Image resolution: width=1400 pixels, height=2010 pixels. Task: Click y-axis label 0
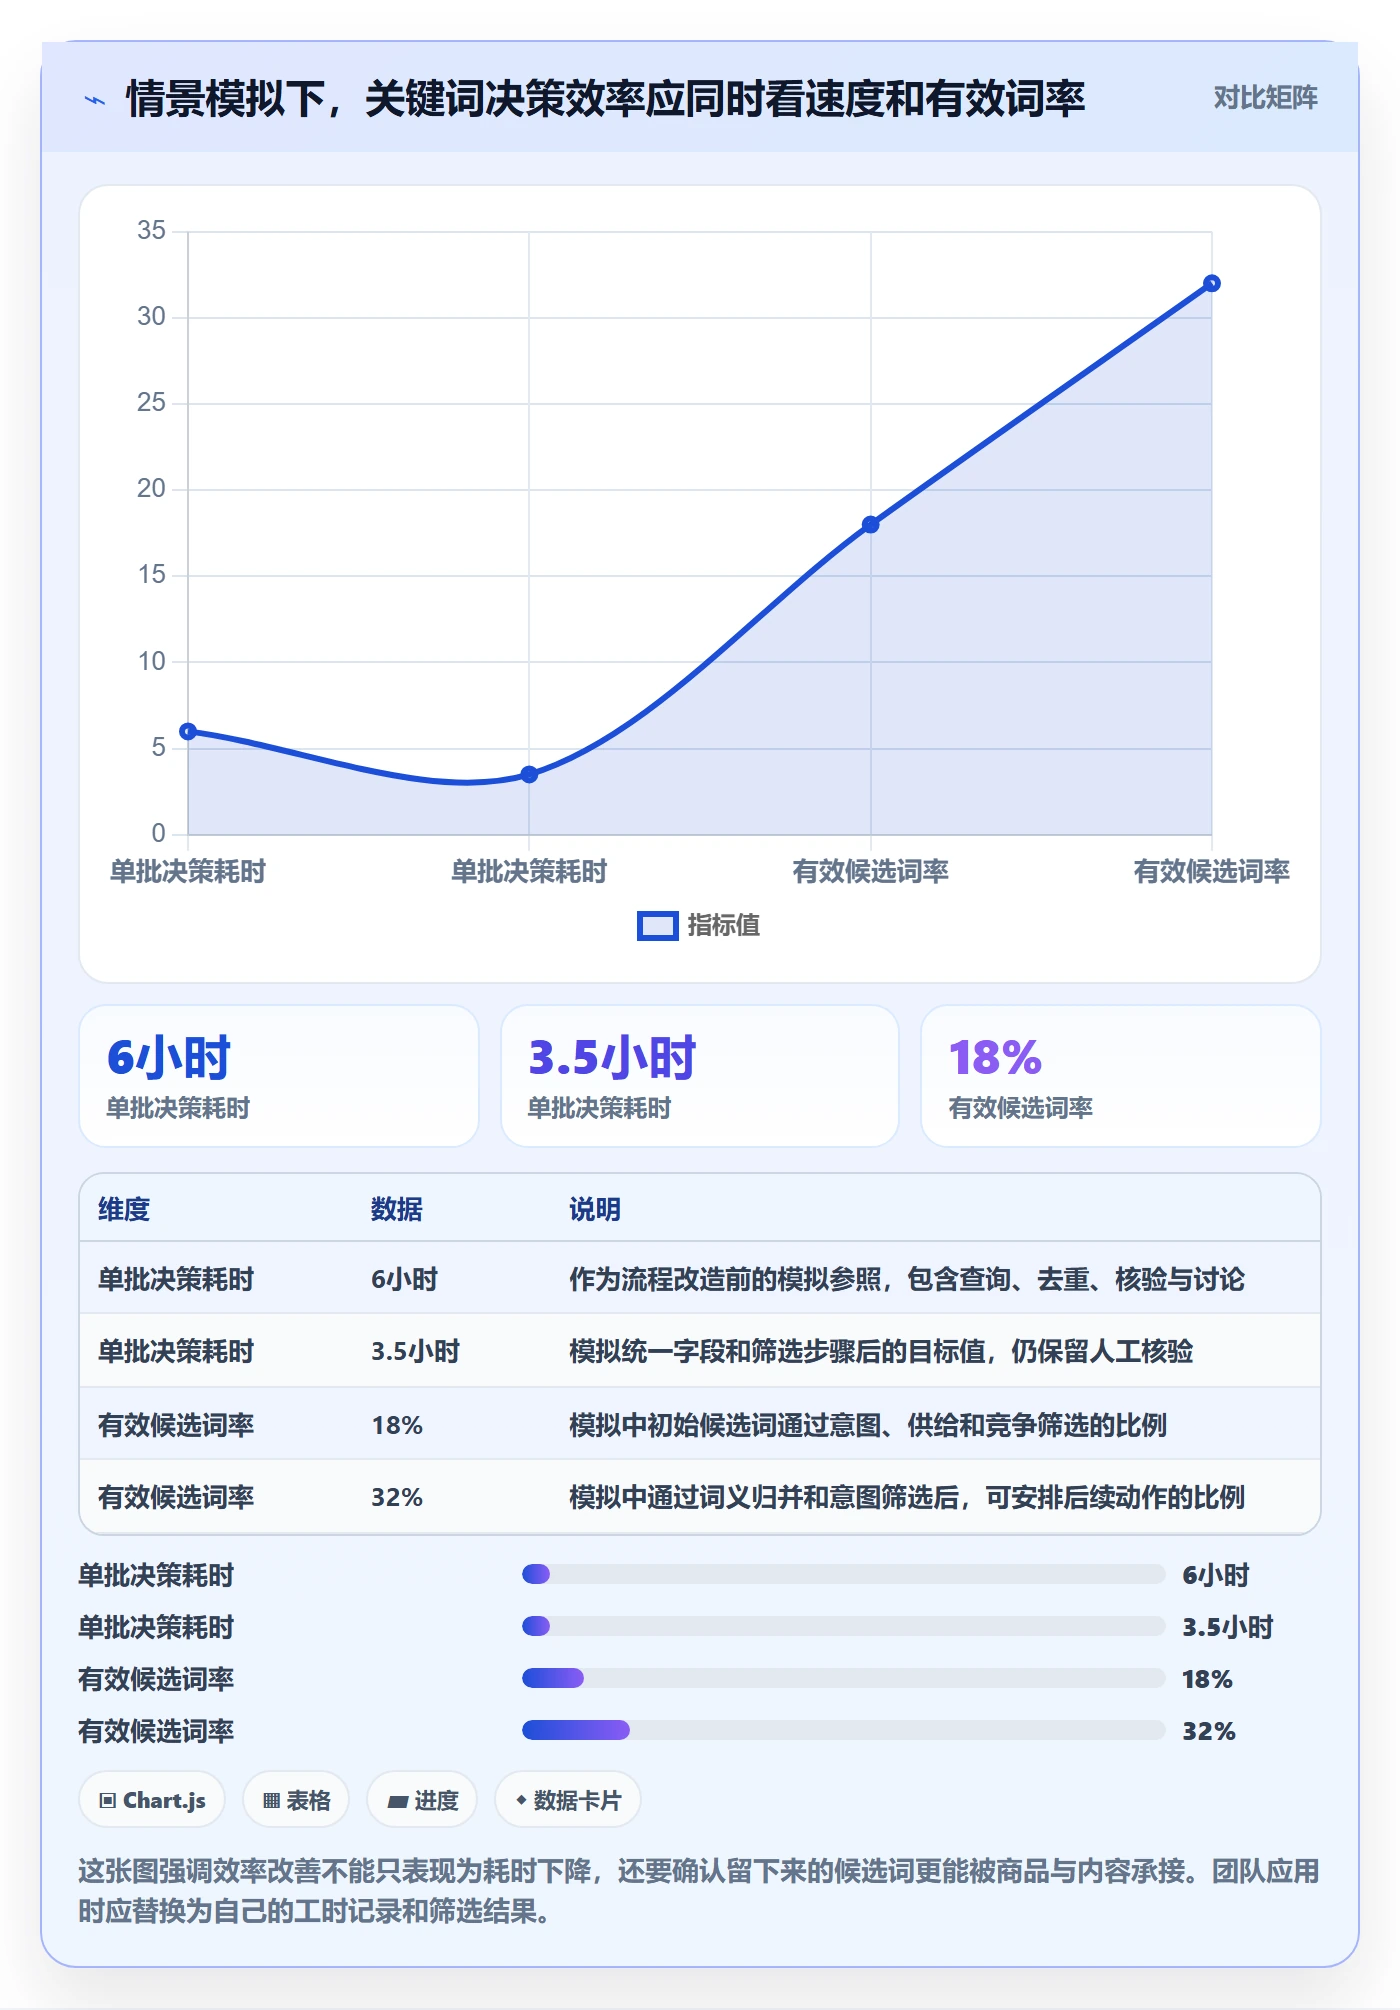(x=159, y=834)
